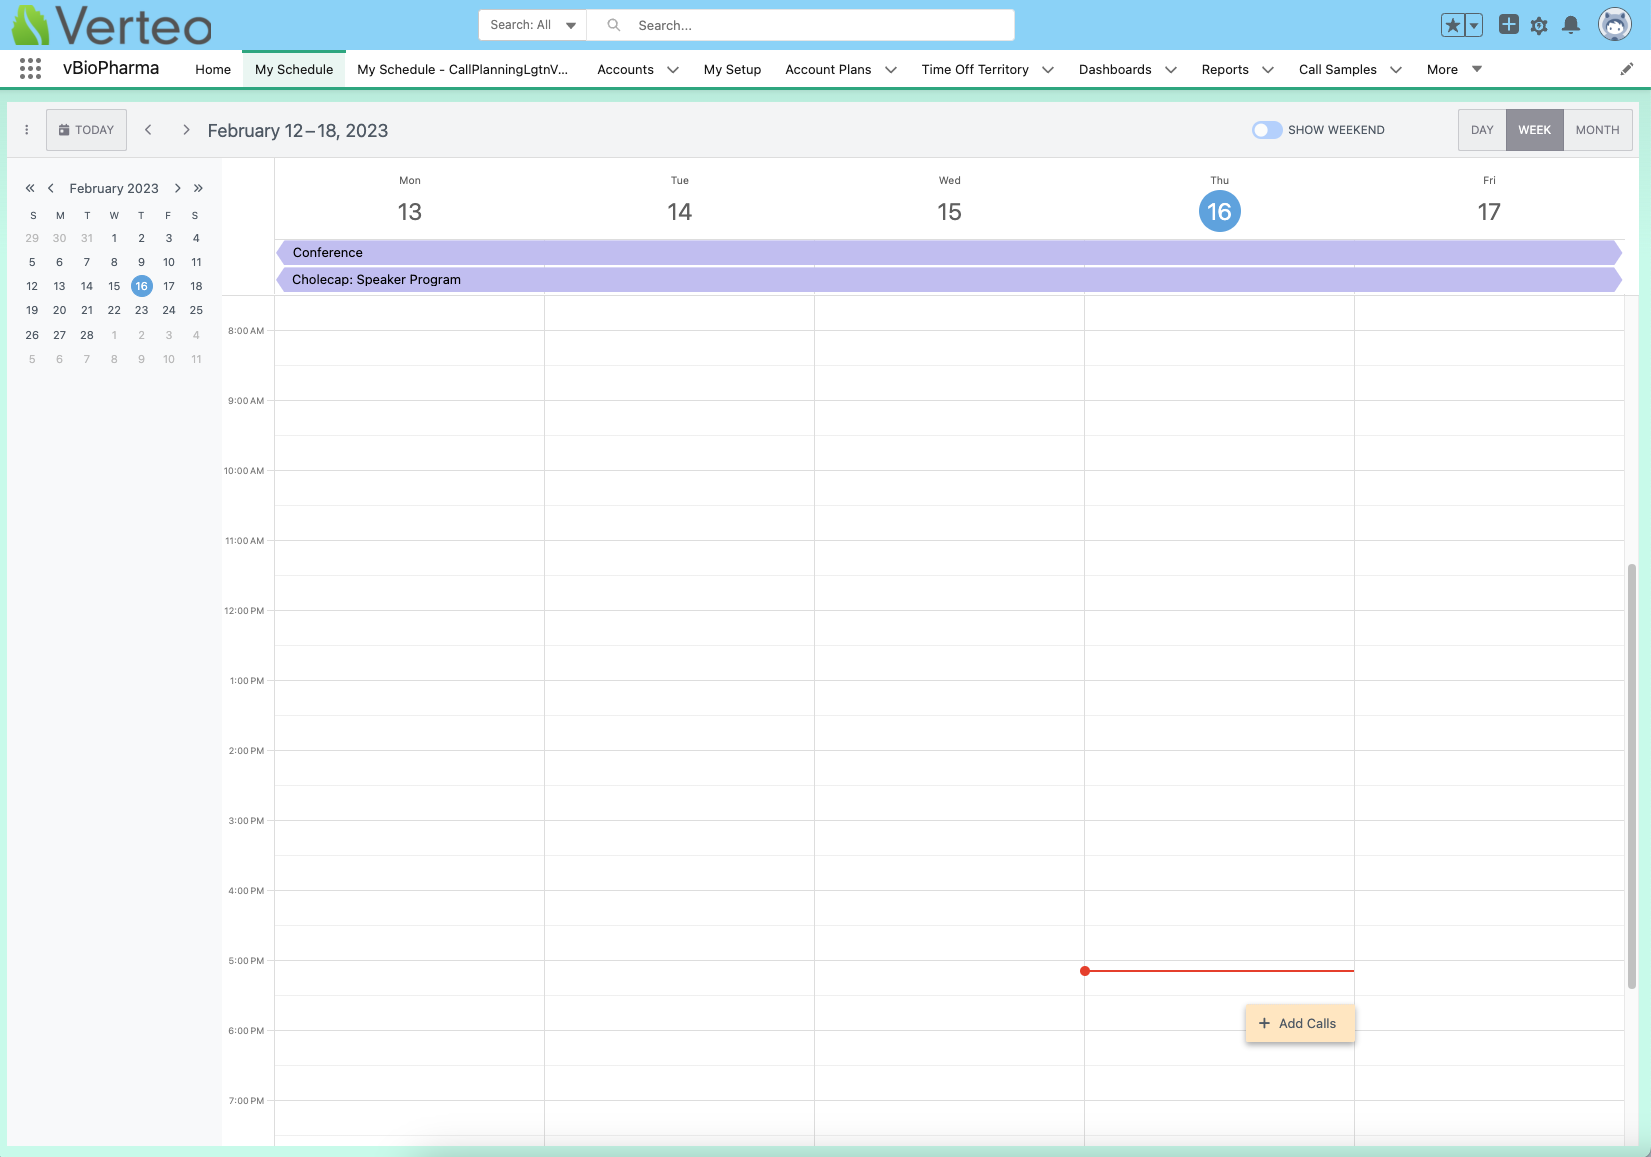Screen dimensions: 1651x1157
Task: Go to previous week using arrow
Action: pyautogui.click(x=148, y=130)
